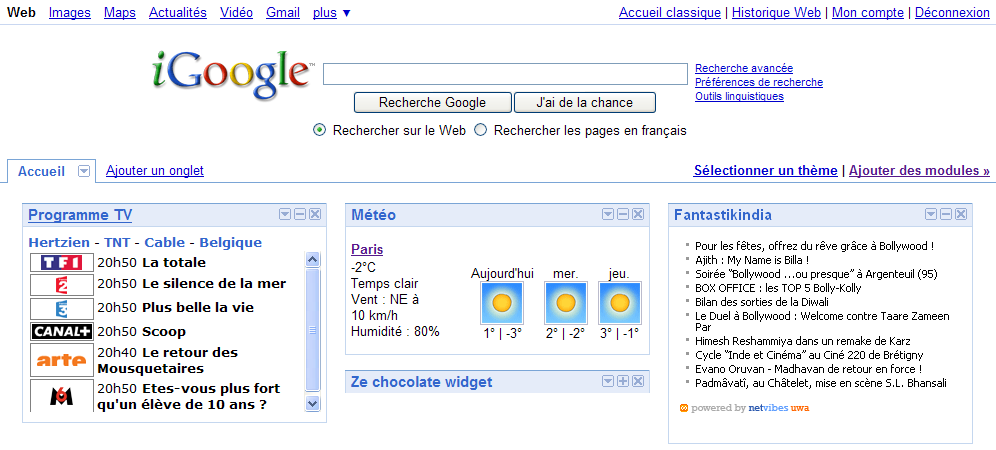Click the Arte channel logo
The height and width of the screenshot is (450, 996).
62,360
